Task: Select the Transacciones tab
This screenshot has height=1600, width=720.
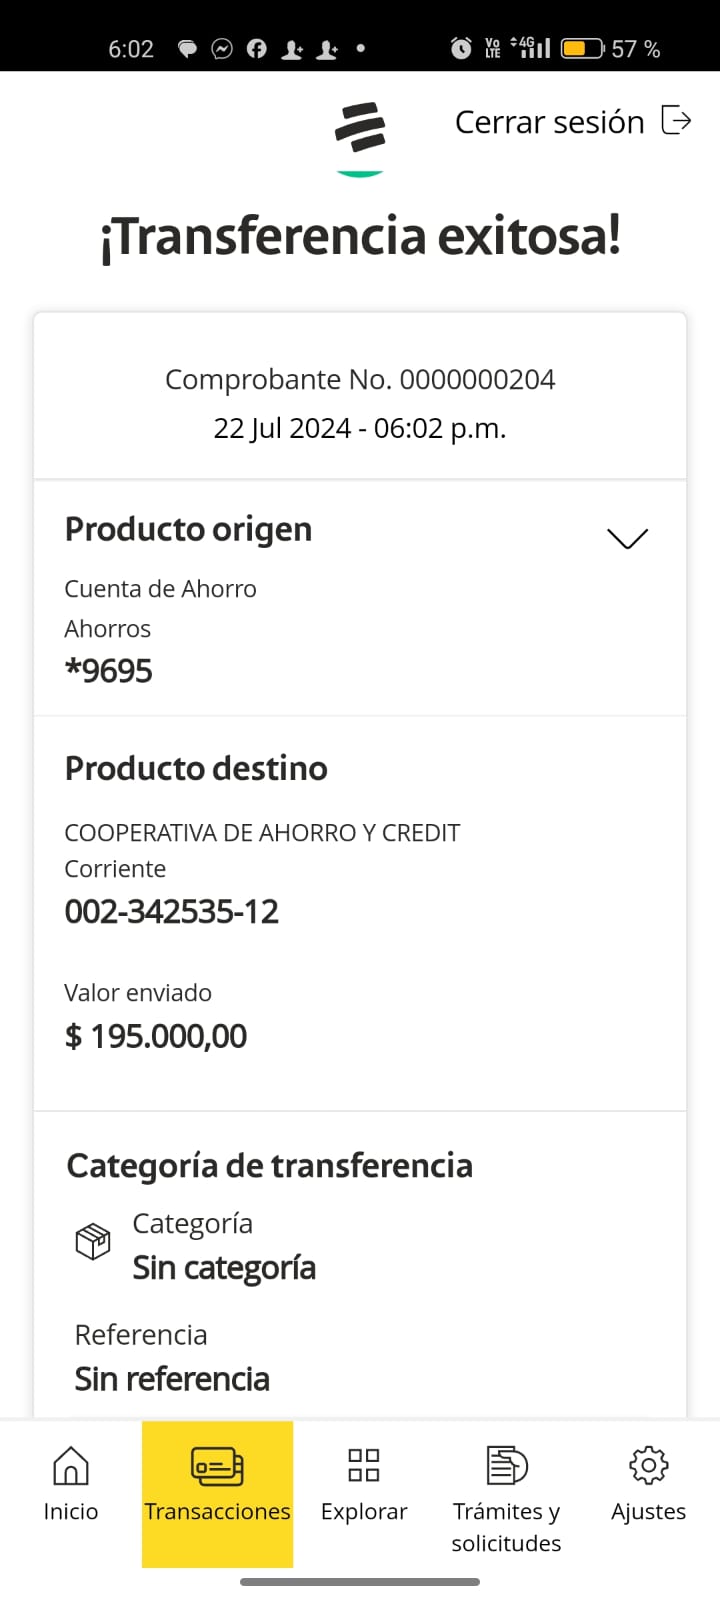Action: [217, 1484]
